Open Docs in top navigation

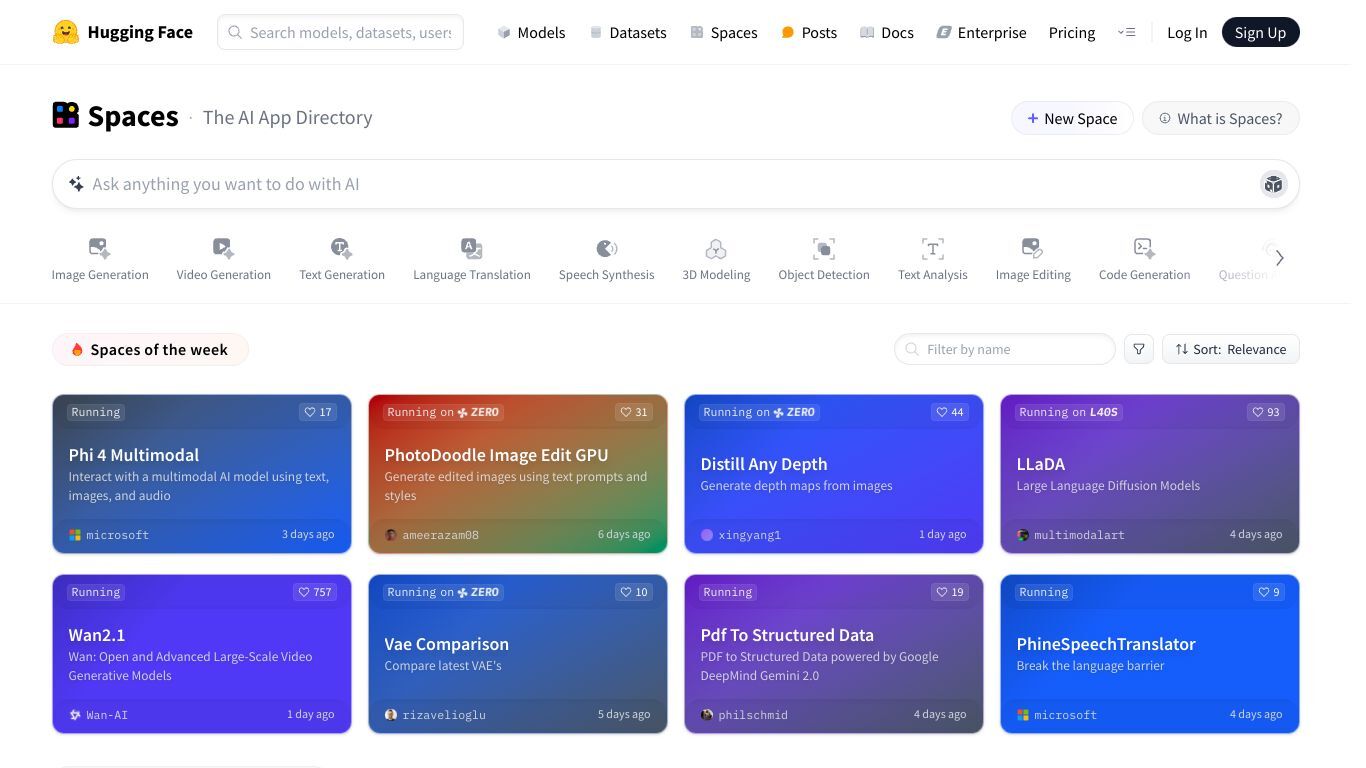click(887, 32)
